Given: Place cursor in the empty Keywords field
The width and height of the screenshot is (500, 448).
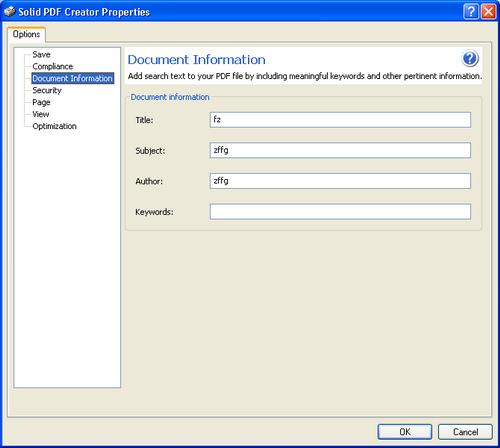Looking at the screenshot, I should tap(340, 212).
